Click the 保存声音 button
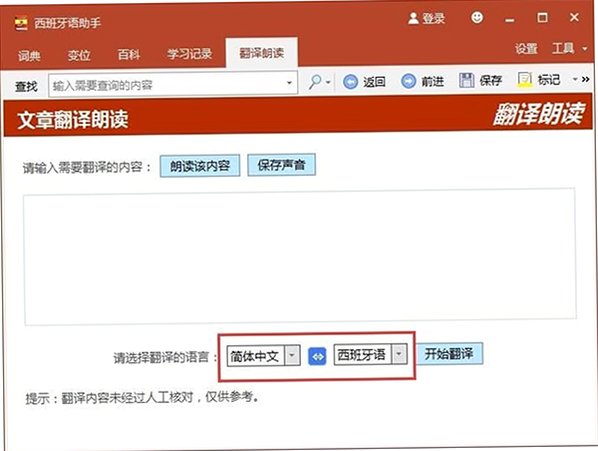Image resolution: width=598 pixels, height=451 pixels. (x=281, y=165)
